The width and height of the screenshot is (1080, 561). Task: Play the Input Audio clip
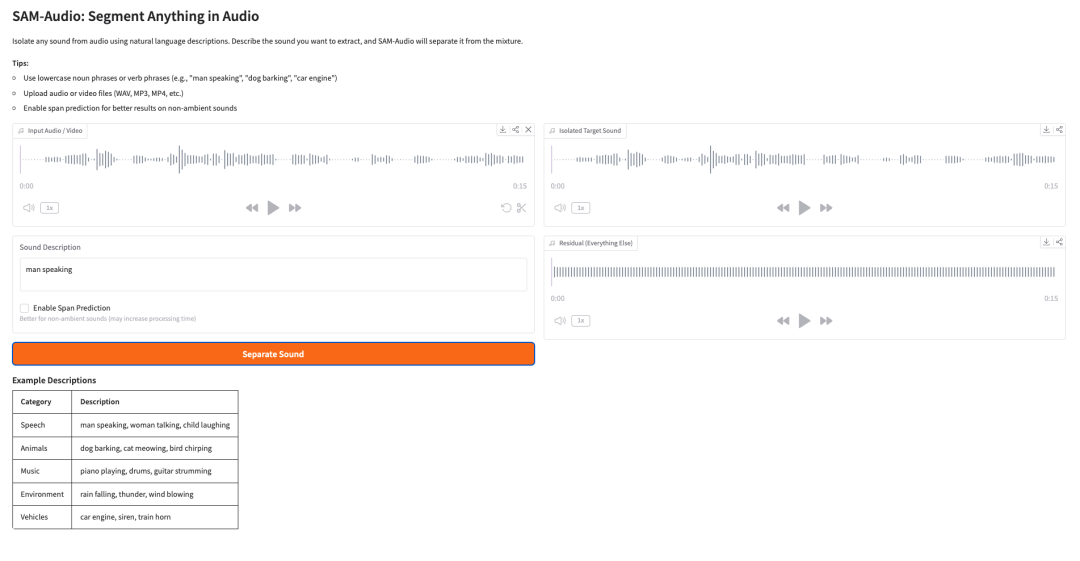point(273,207)
